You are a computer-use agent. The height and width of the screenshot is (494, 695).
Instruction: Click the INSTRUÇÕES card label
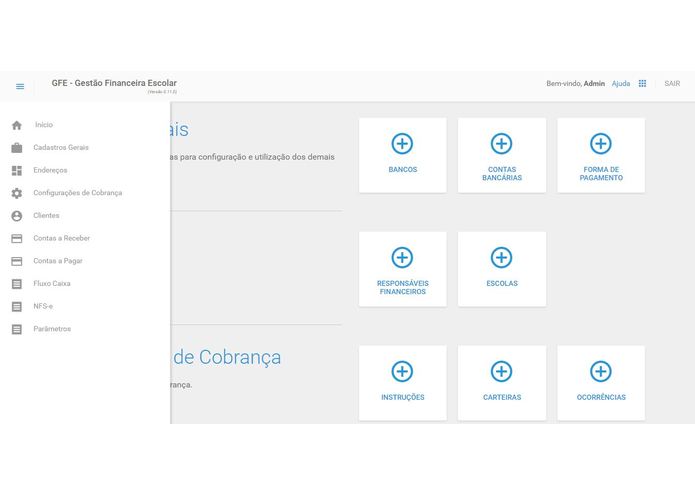(402, 397)
